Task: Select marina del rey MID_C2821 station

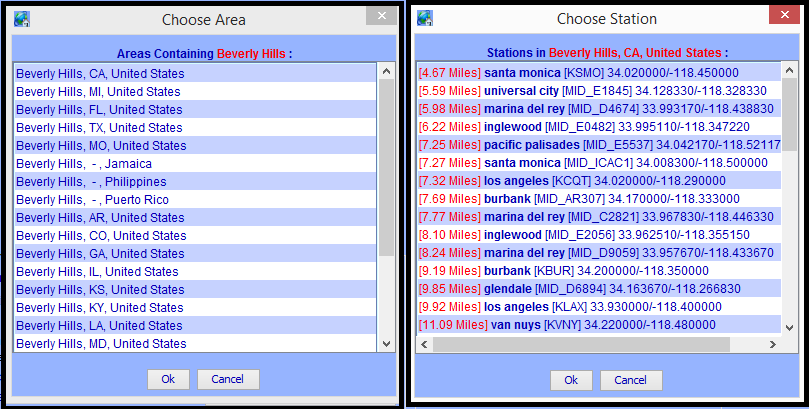Action: coord(600,217)
